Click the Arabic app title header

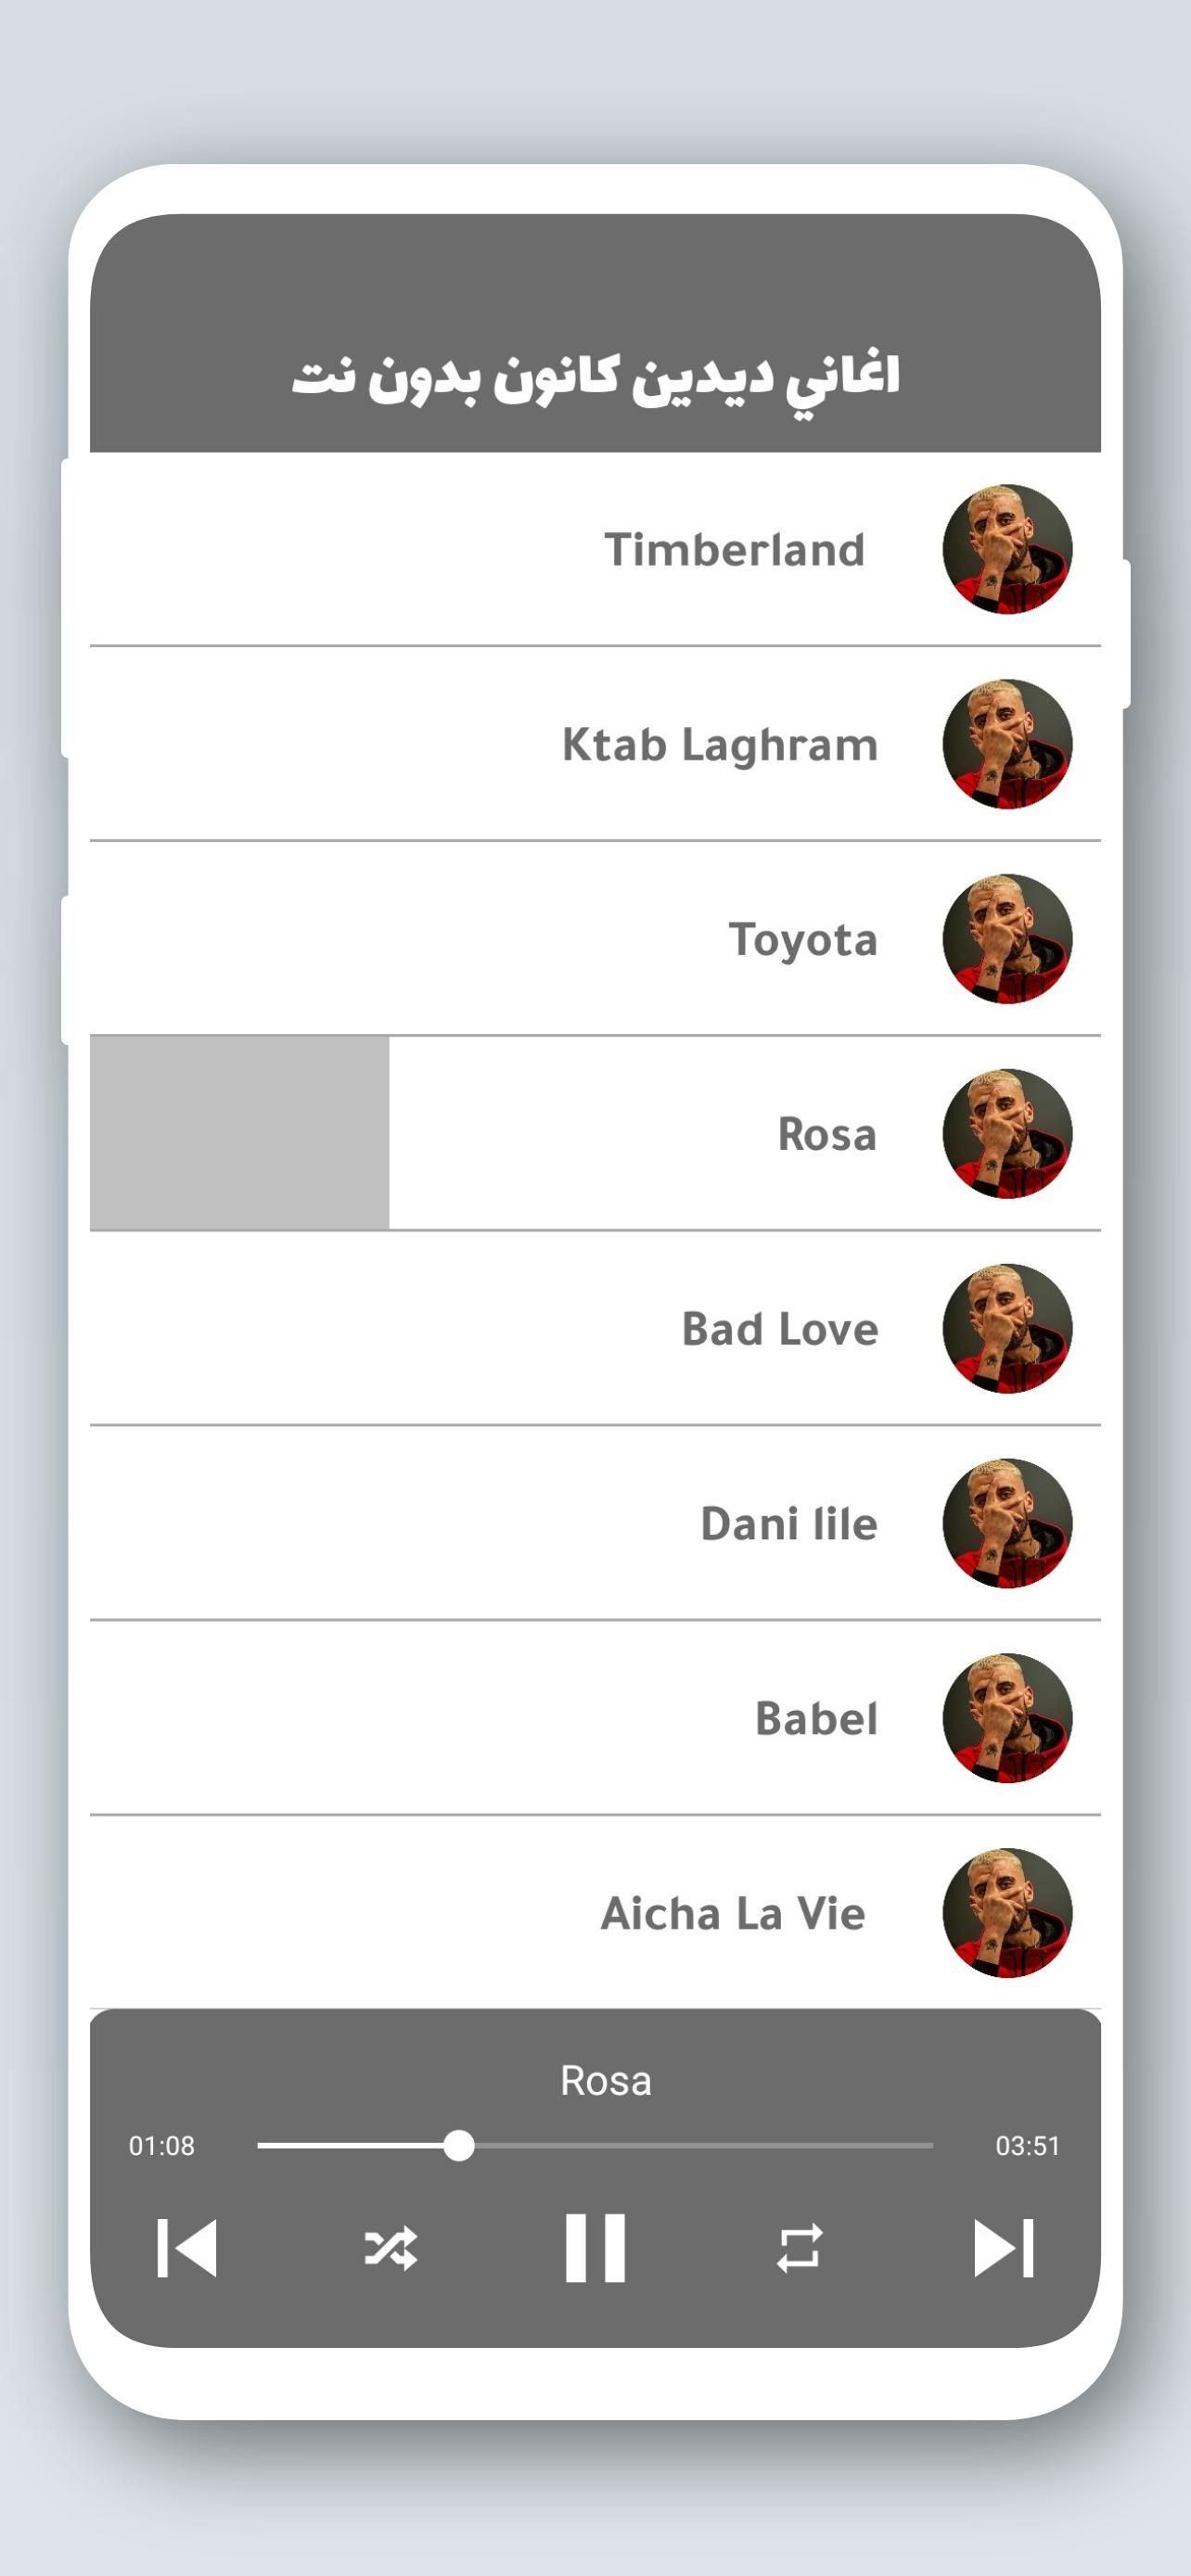(x=596, y=379)
